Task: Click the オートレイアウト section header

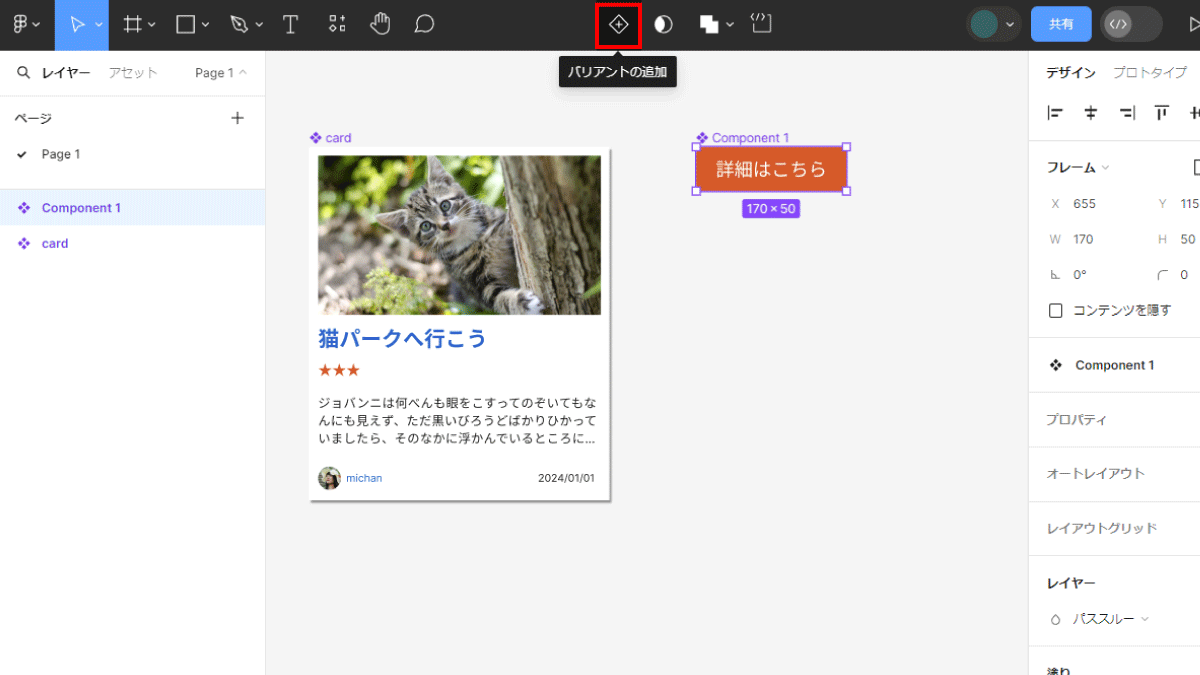Action: (x=1095, y=473)
